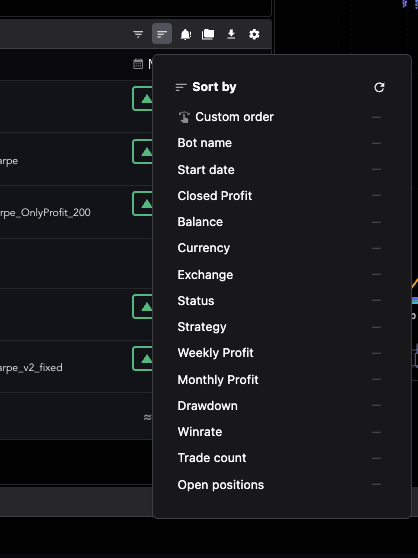Click the folders icon in toolbar

(x=208, y=34)
